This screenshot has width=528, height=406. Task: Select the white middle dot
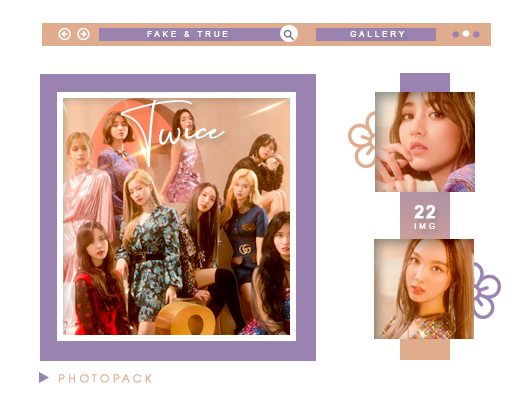click(466, 33)
